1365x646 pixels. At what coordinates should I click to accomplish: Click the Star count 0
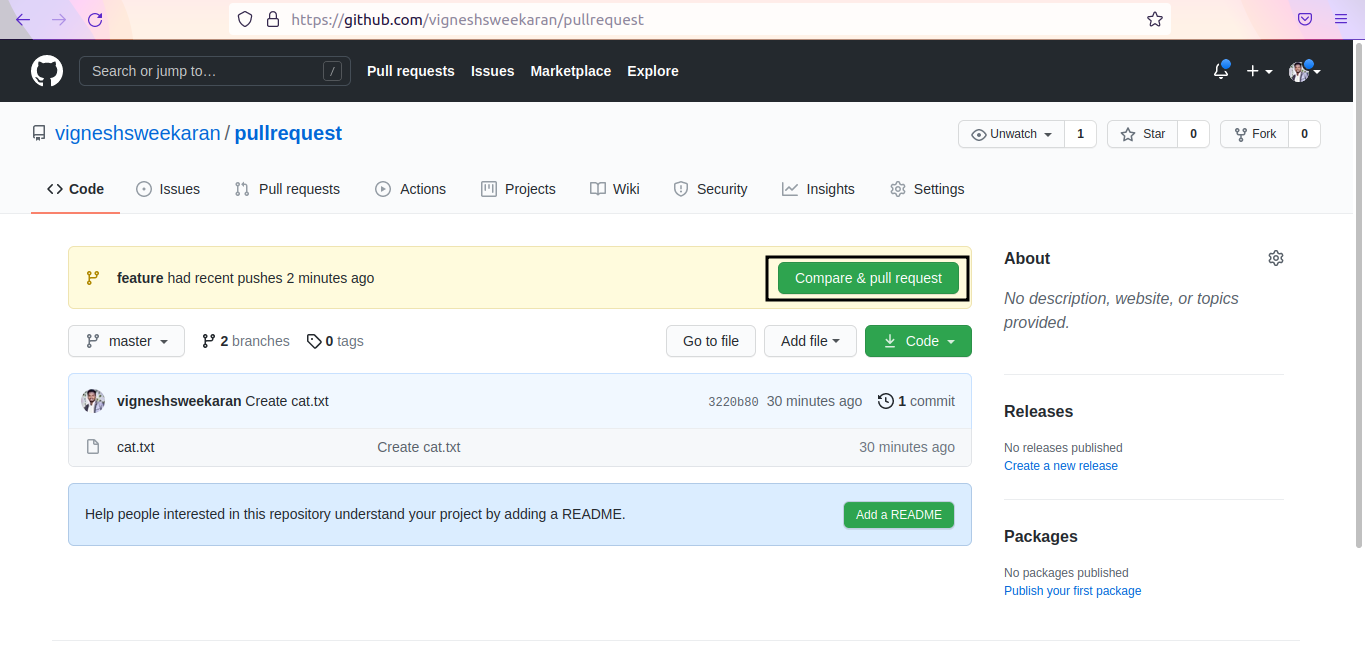point(1194,134)
